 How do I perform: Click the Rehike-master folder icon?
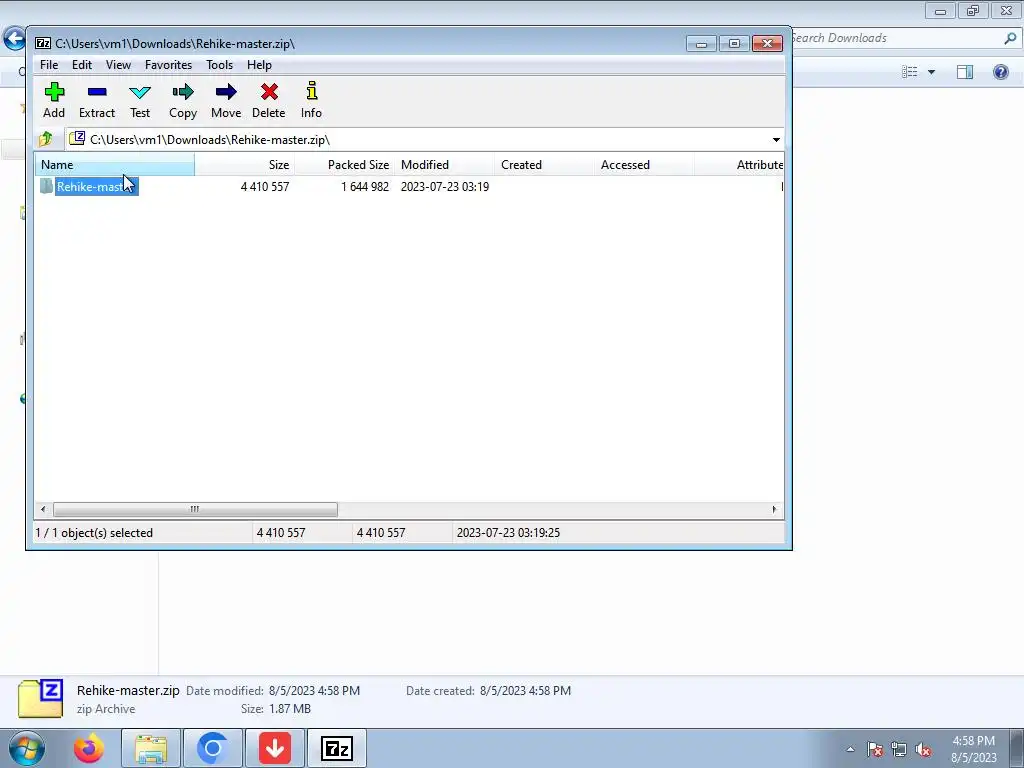point(46,186)
